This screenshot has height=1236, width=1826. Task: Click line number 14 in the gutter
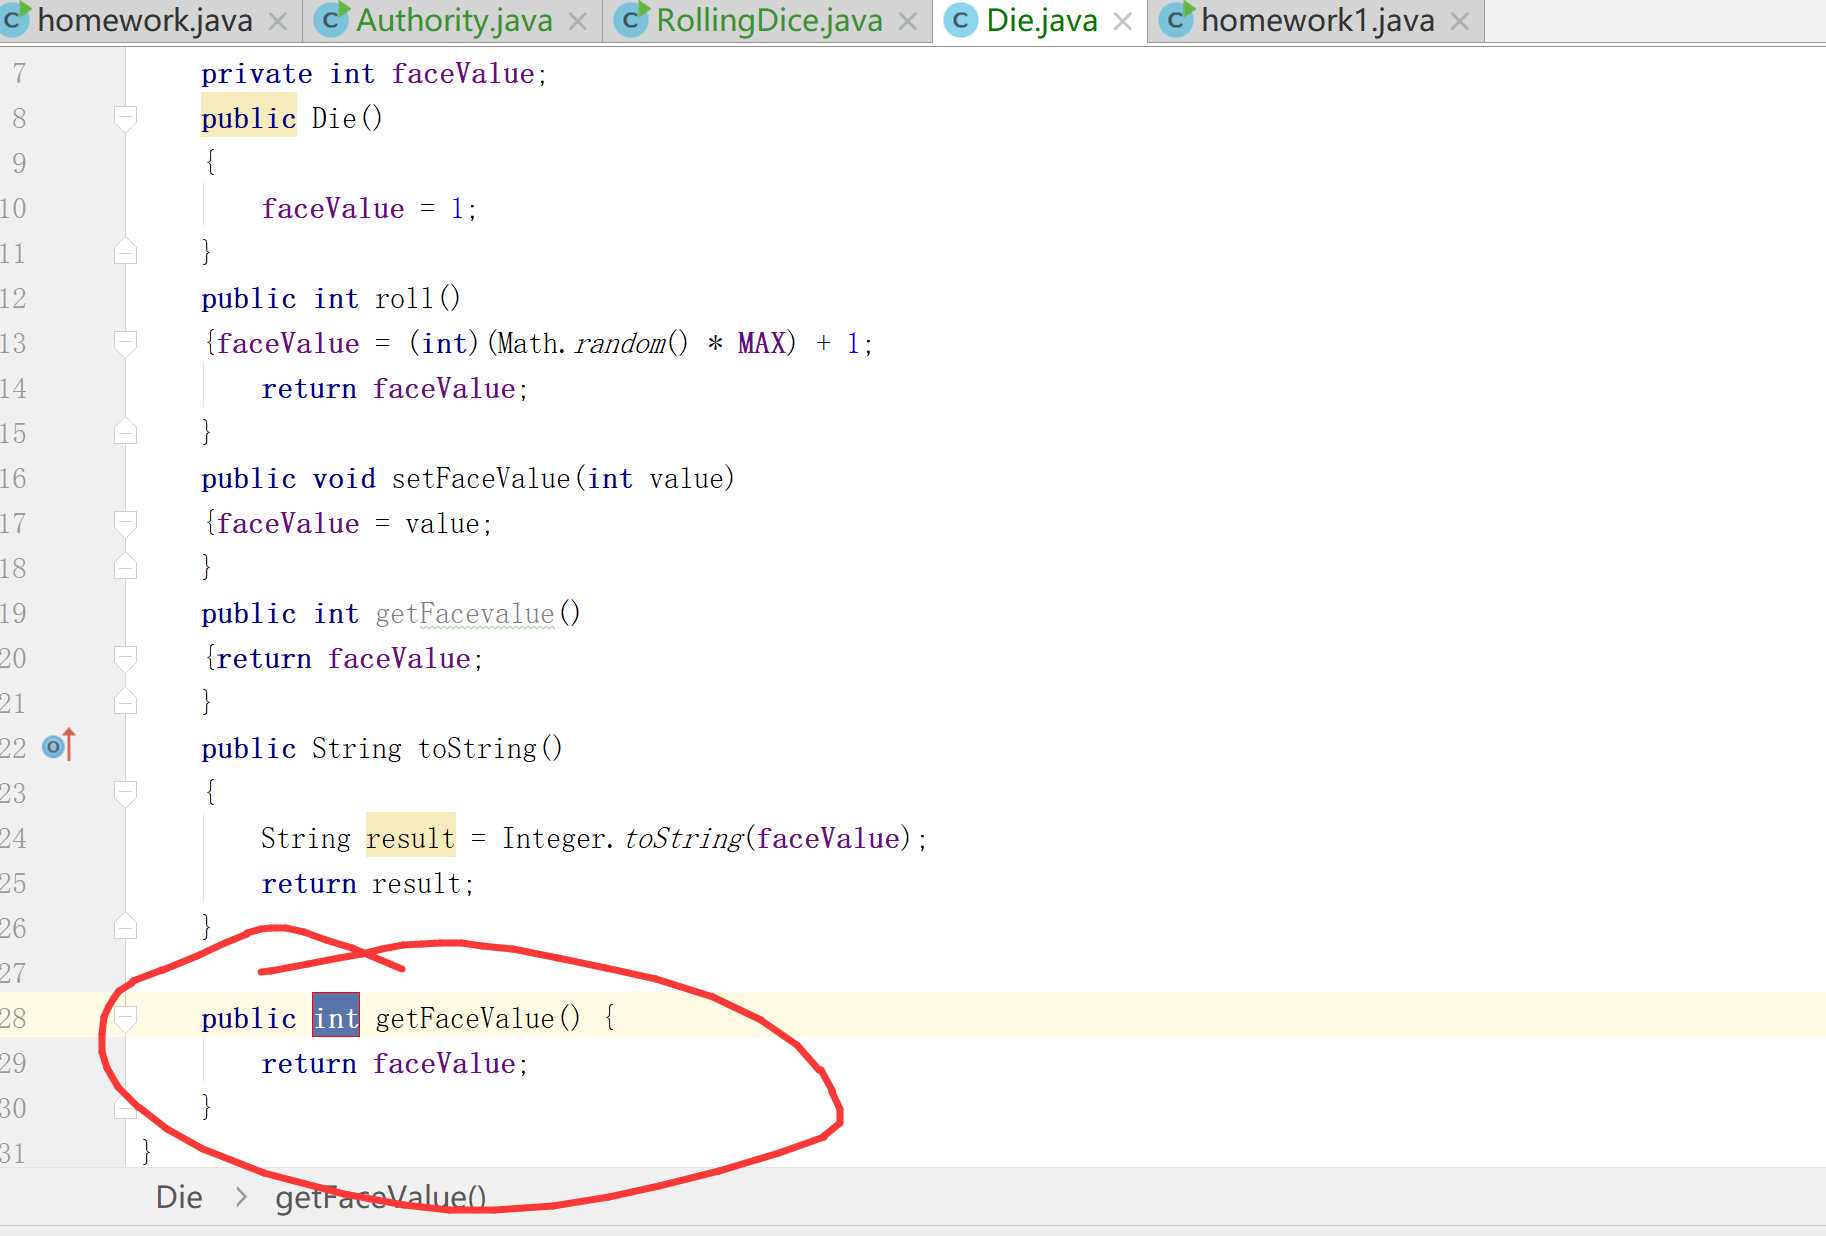13,388
